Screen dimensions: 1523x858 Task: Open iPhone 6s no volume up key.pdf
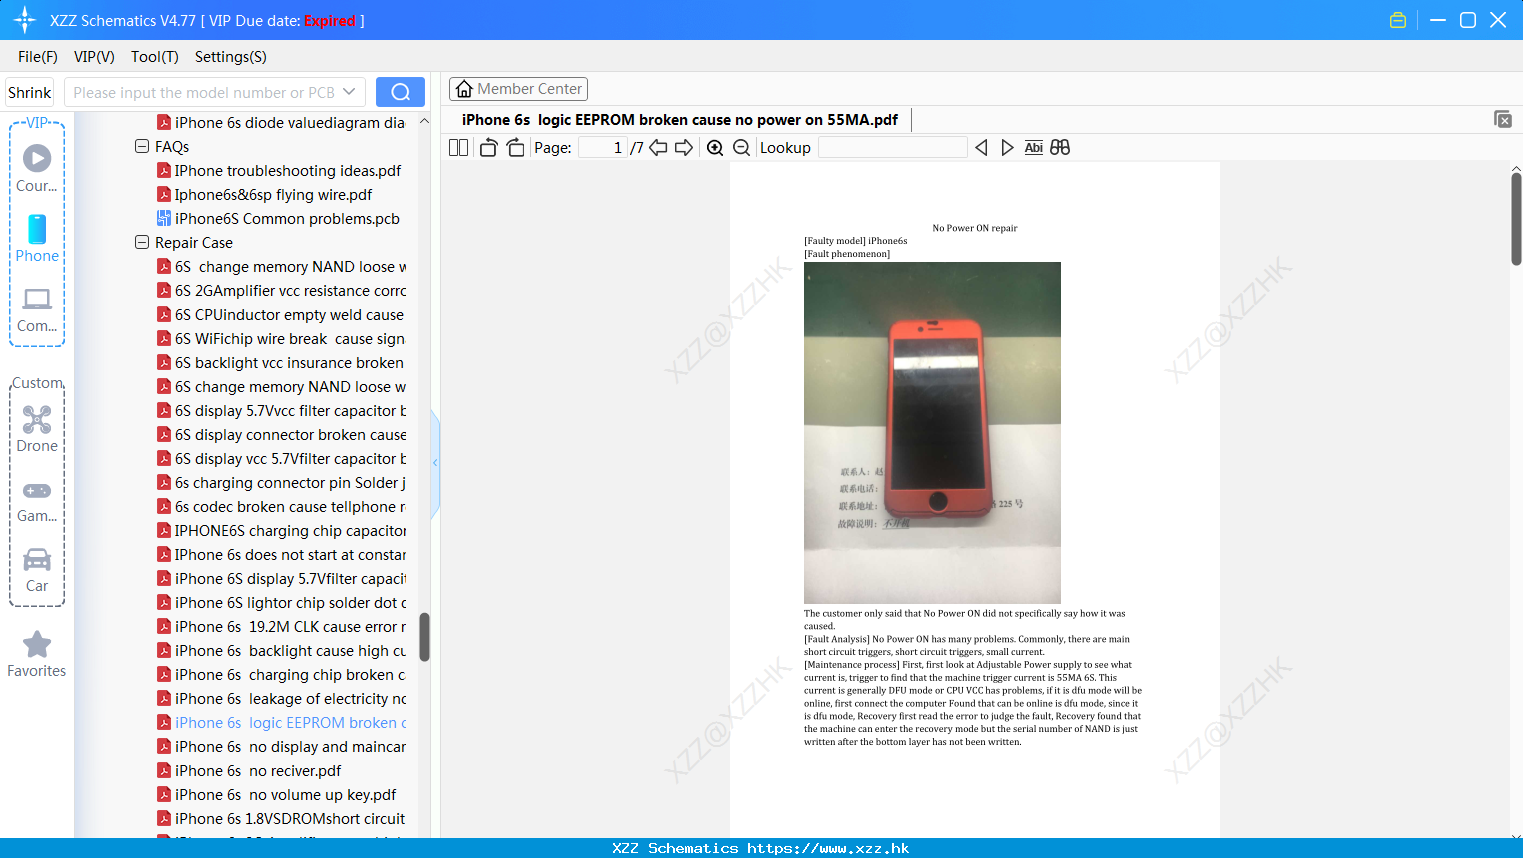[277, 795]
